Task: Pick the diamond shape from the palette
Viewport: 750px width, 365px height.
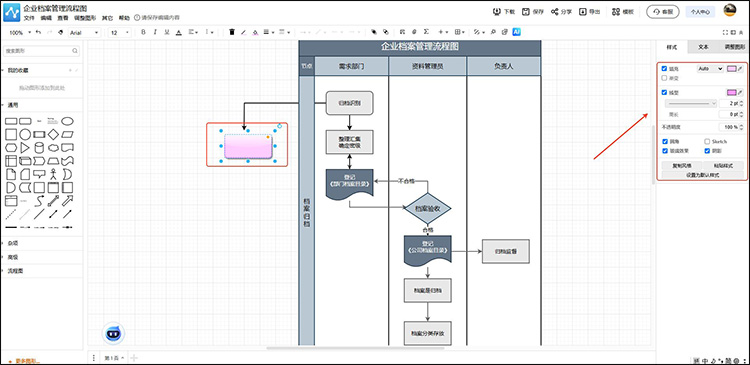Action: [54, 134]
